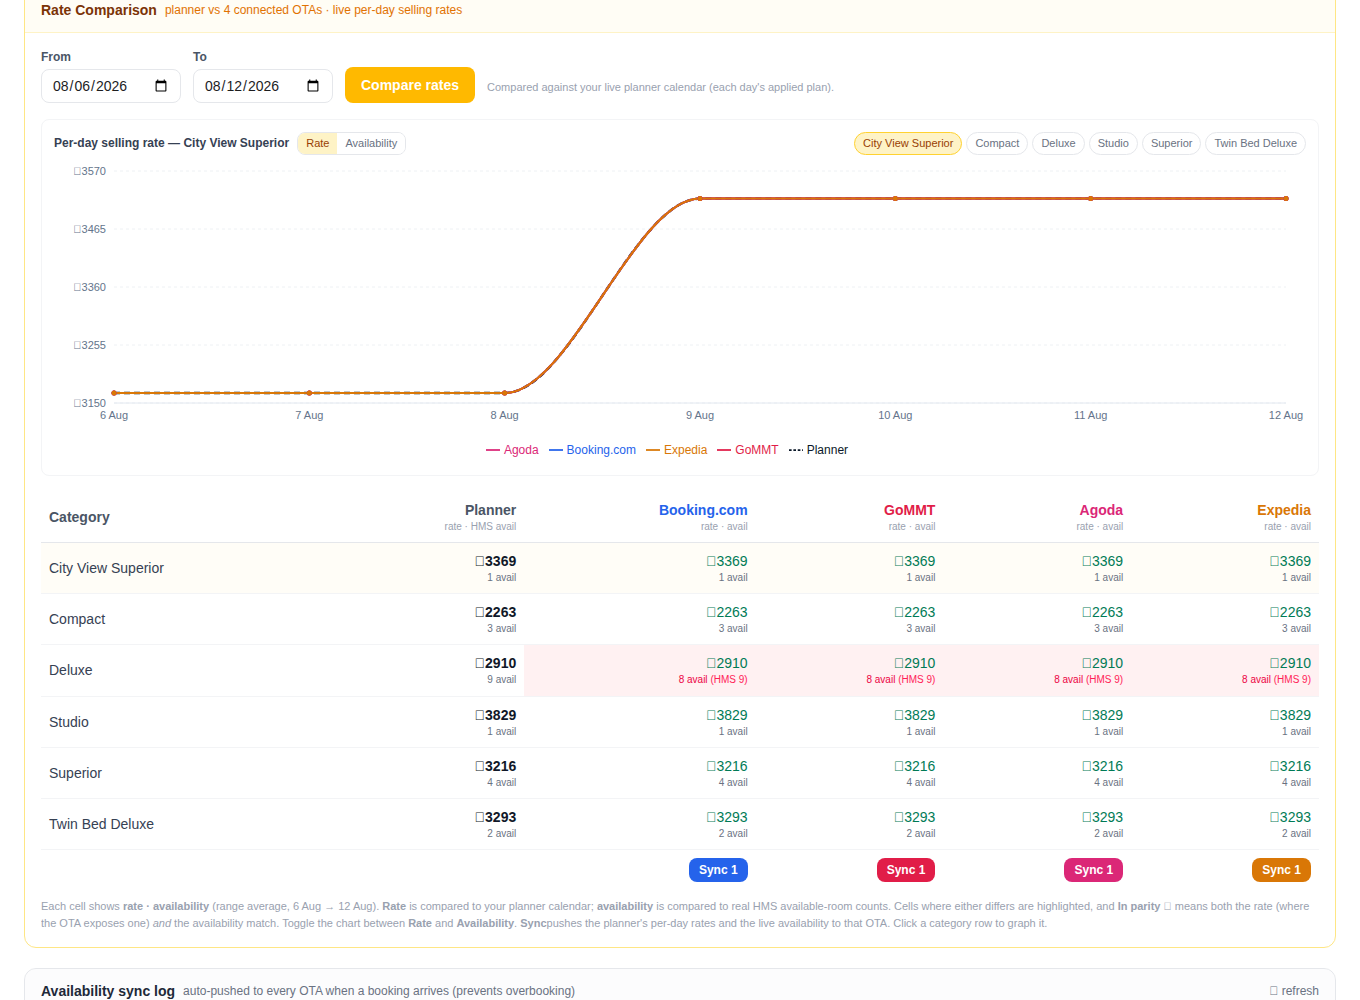
Task: Toggle Planner series in chart legend
Action: pyautogui.click(x=818, y=450)
